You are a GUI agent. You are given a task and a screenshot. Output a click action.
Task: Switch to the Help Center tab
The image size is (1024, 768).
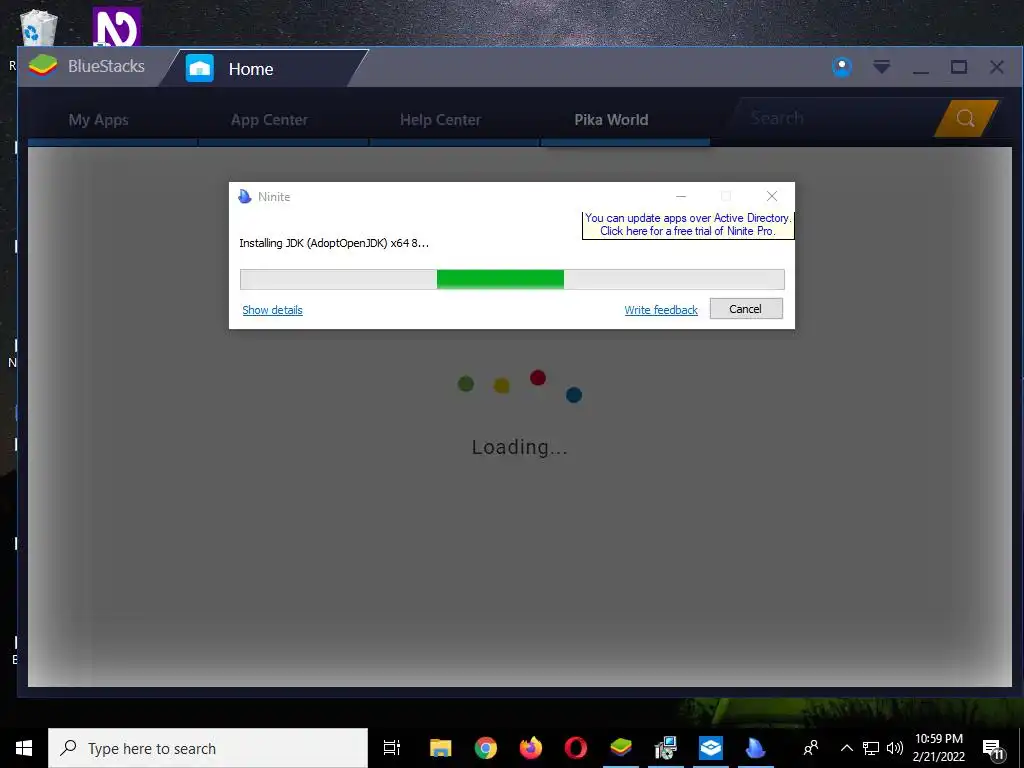(x=440, y=120)
